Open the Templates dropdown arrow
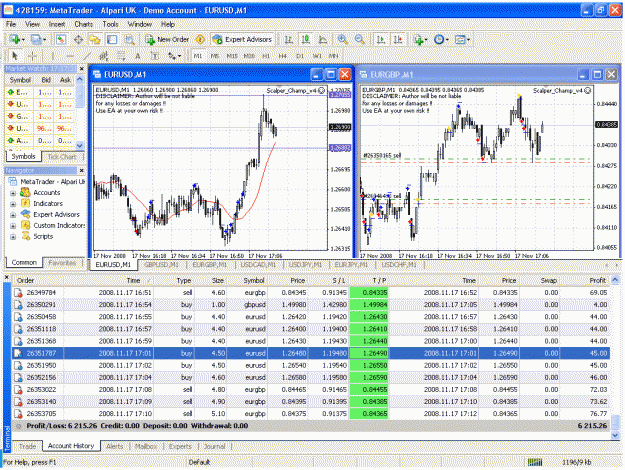 (468, 40)
